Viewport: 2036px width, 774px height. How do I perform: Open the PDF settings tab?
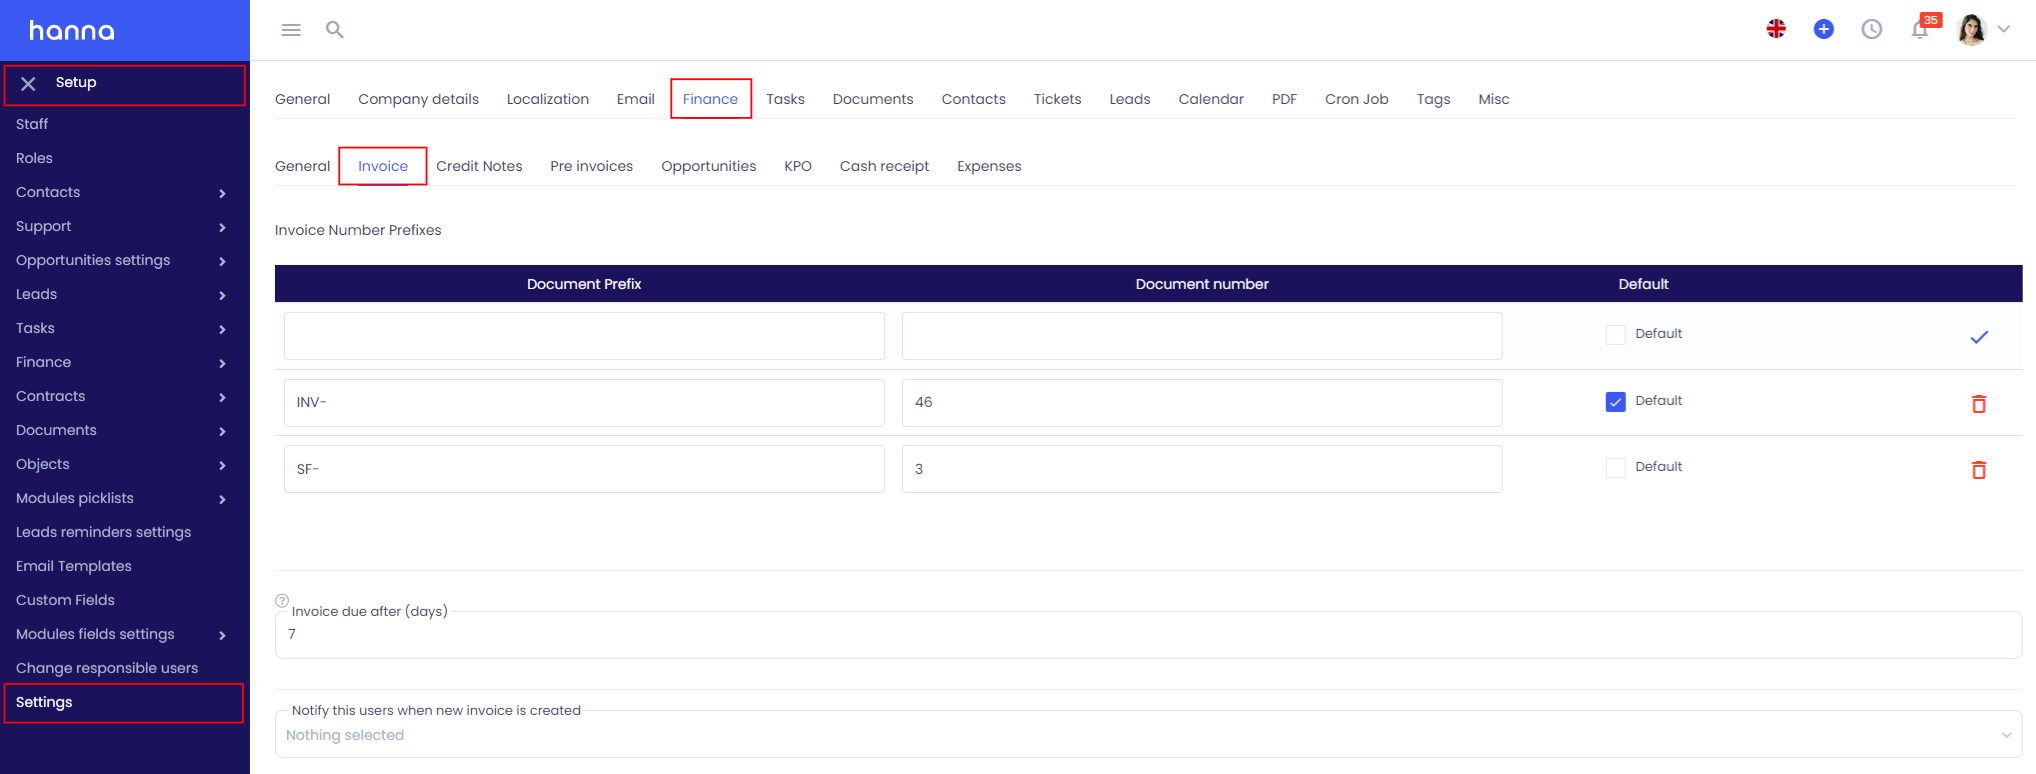[x=1284, y=99]
